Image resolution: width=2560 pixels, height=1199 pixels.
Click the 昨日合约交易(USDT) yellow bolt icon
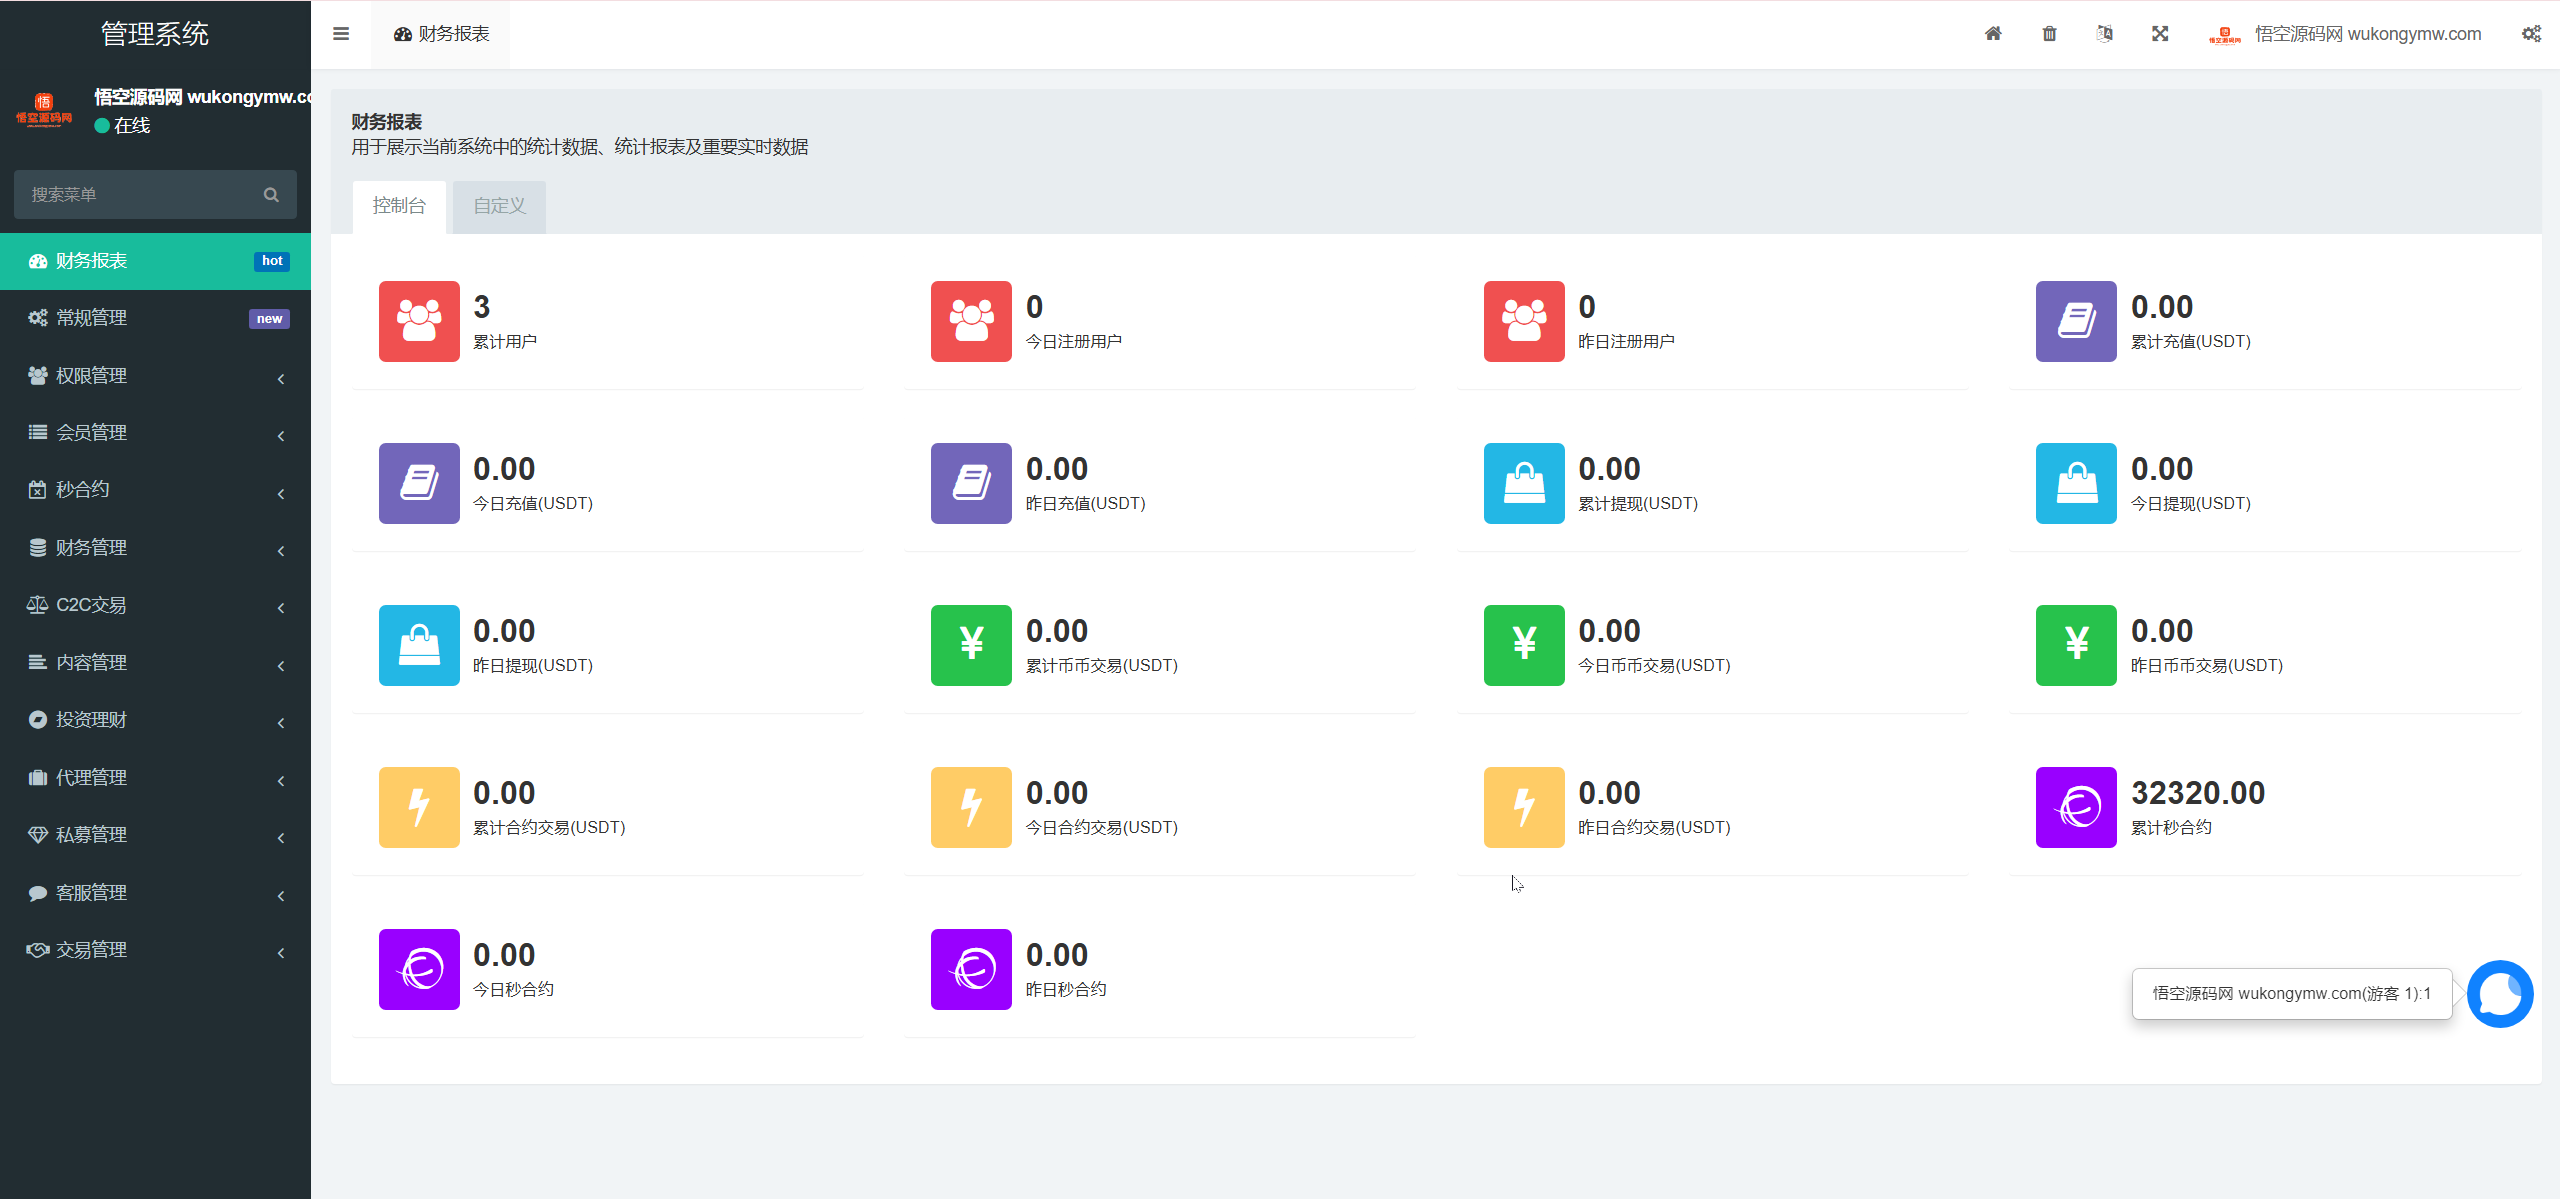pos(1524,807)
